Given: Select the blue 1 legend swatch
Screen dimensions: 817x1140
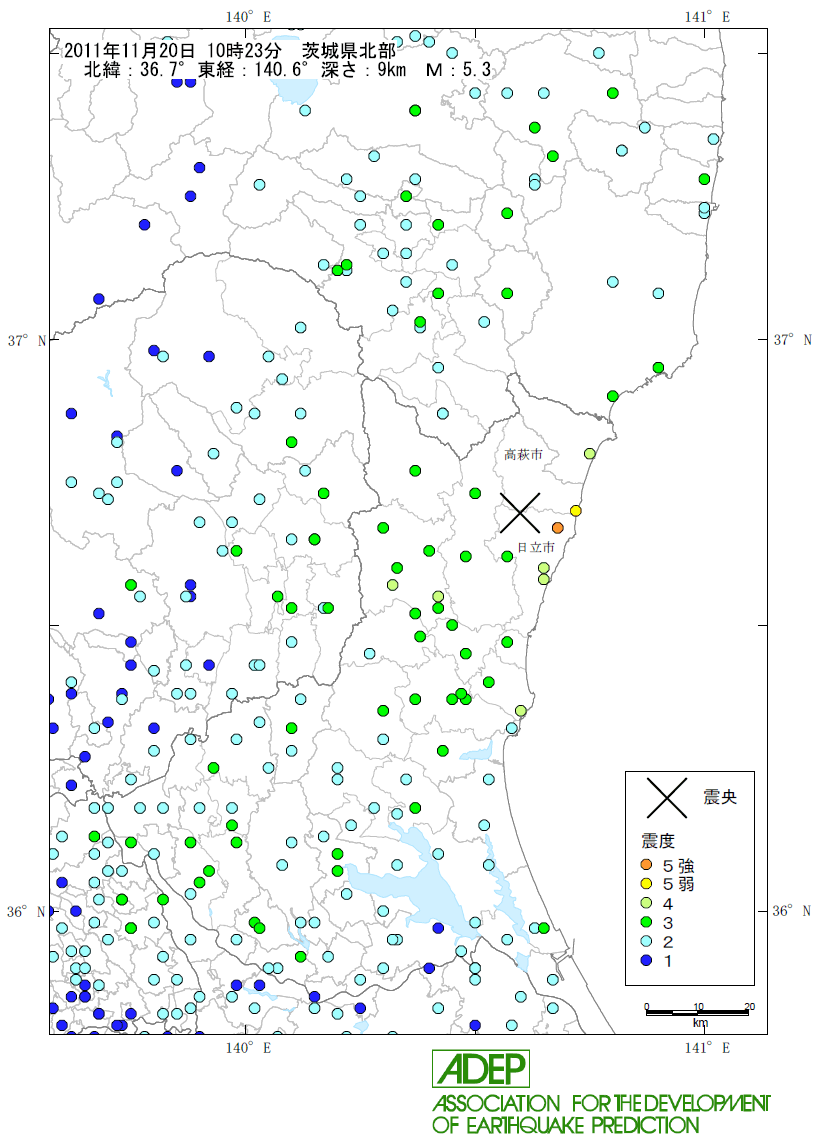Looking at the screenshot, I should click(646, 960).
